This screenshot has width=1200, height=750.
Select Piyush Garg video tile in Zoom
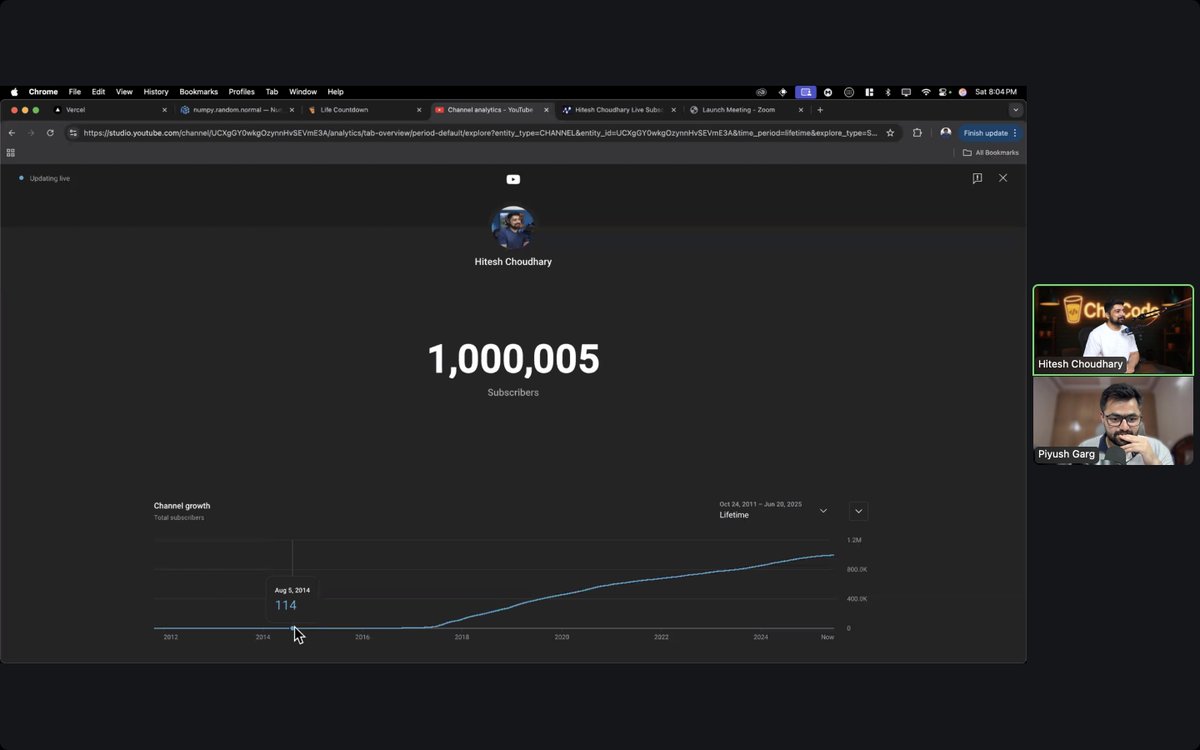pos(1113,421)
